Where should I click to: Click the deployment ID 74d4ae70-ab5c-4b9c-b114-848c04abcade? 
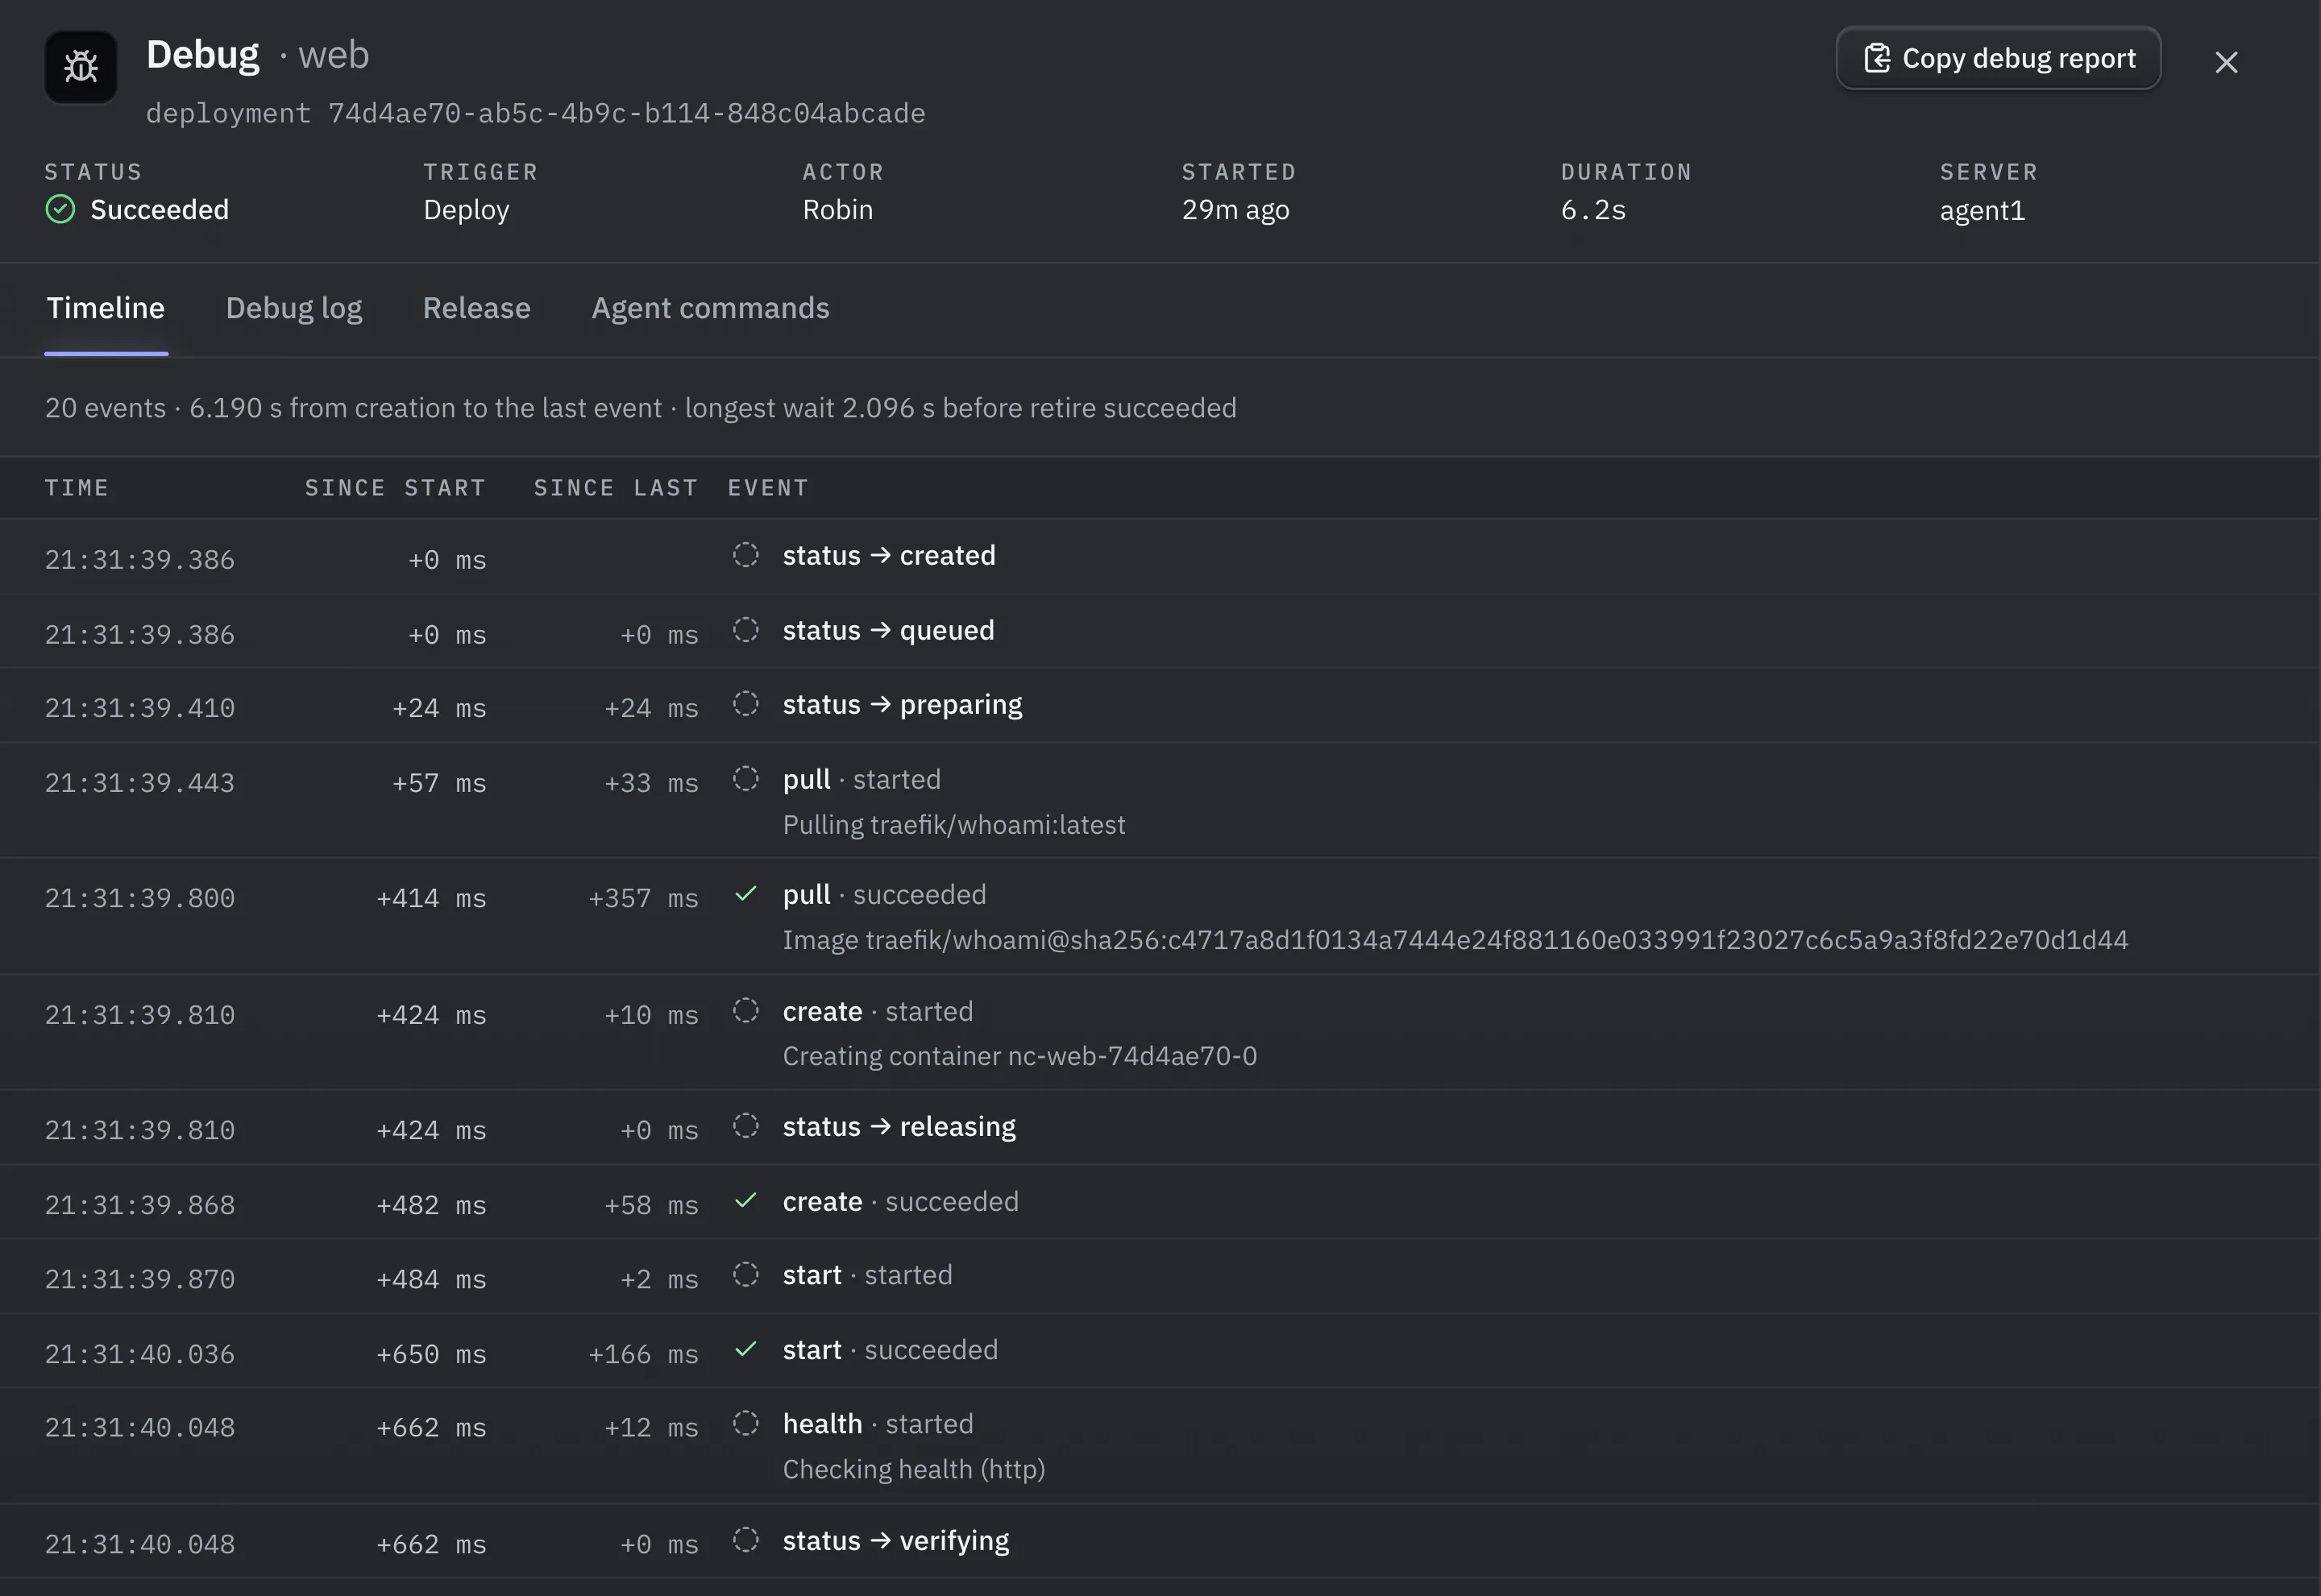[627, 113]
